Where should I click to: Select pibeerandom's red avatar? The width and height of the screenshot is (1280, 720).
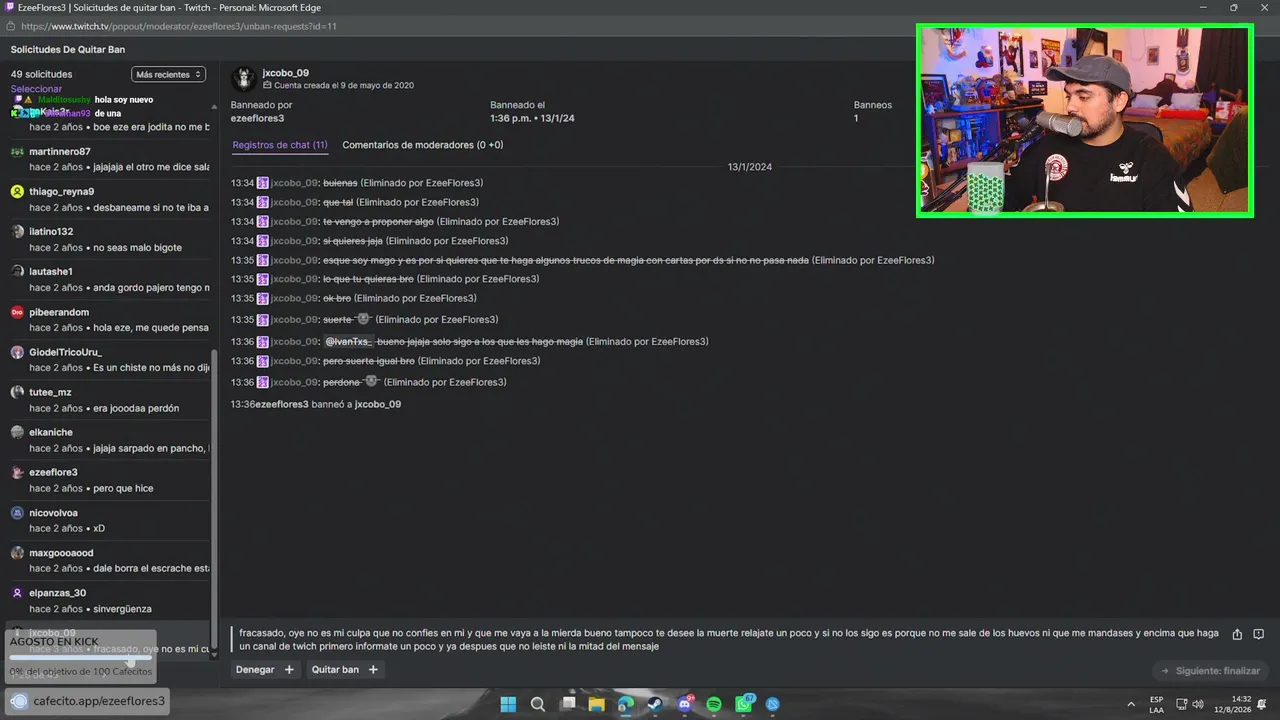17,312
